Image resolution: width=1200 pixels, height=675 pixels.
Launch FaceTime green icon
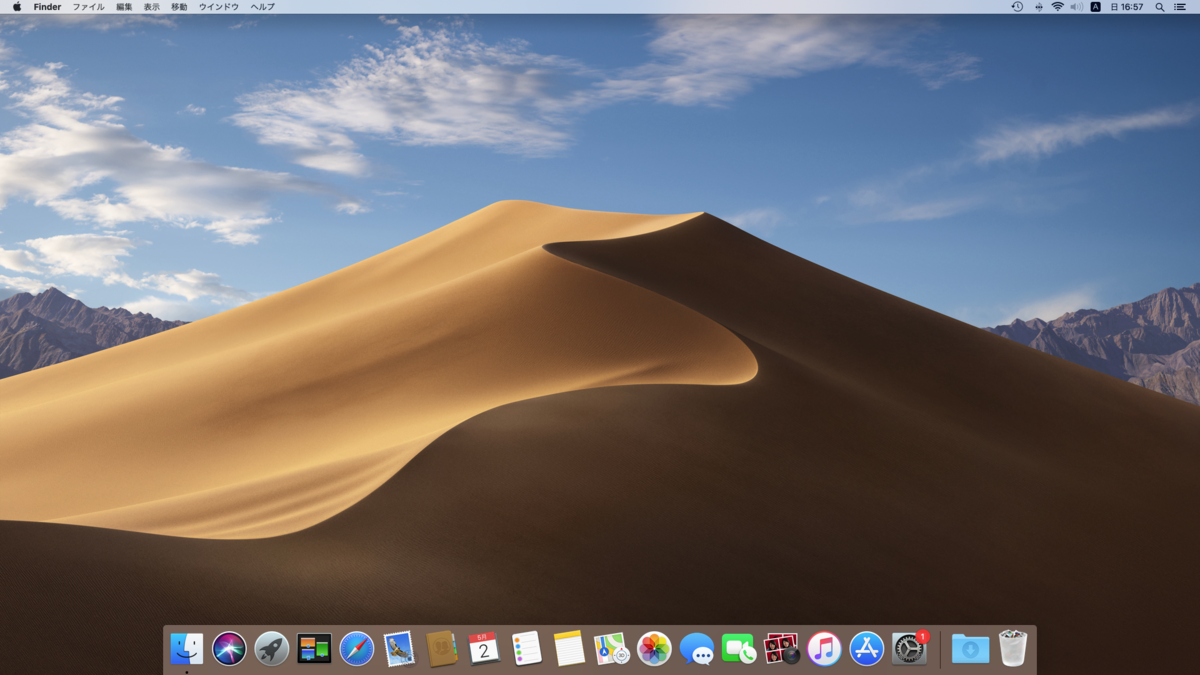pos(739,649)
